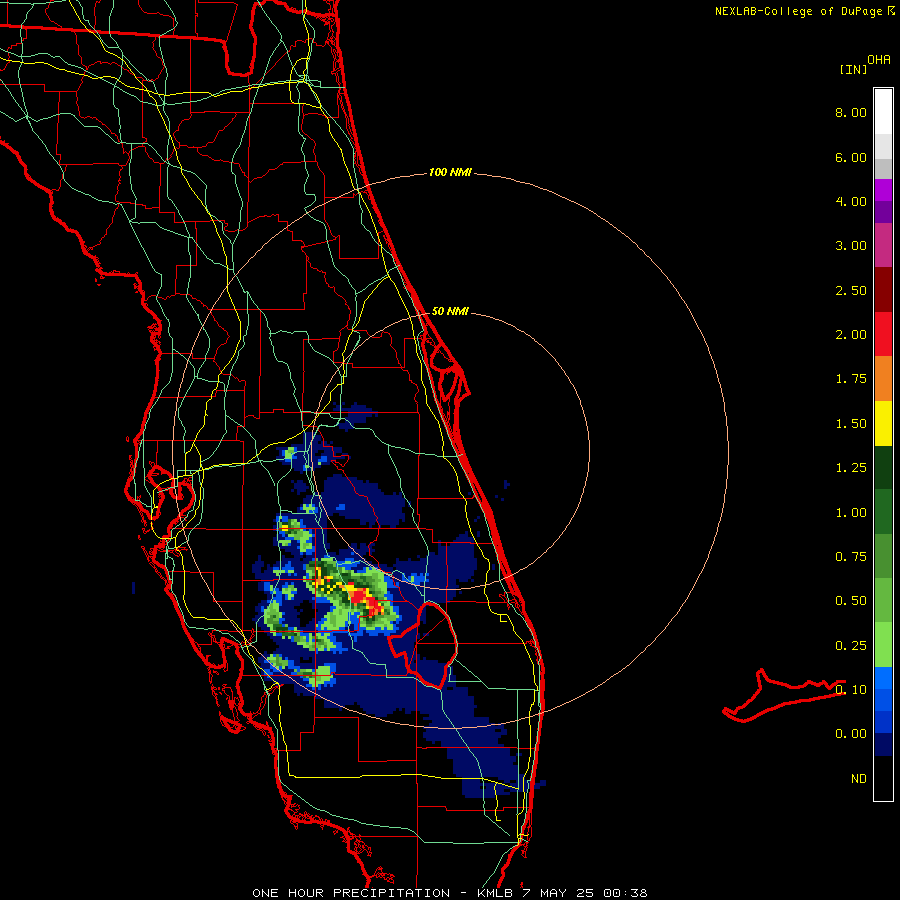
Task: Click the 1.75 legend value
Action: coord(851,379)
